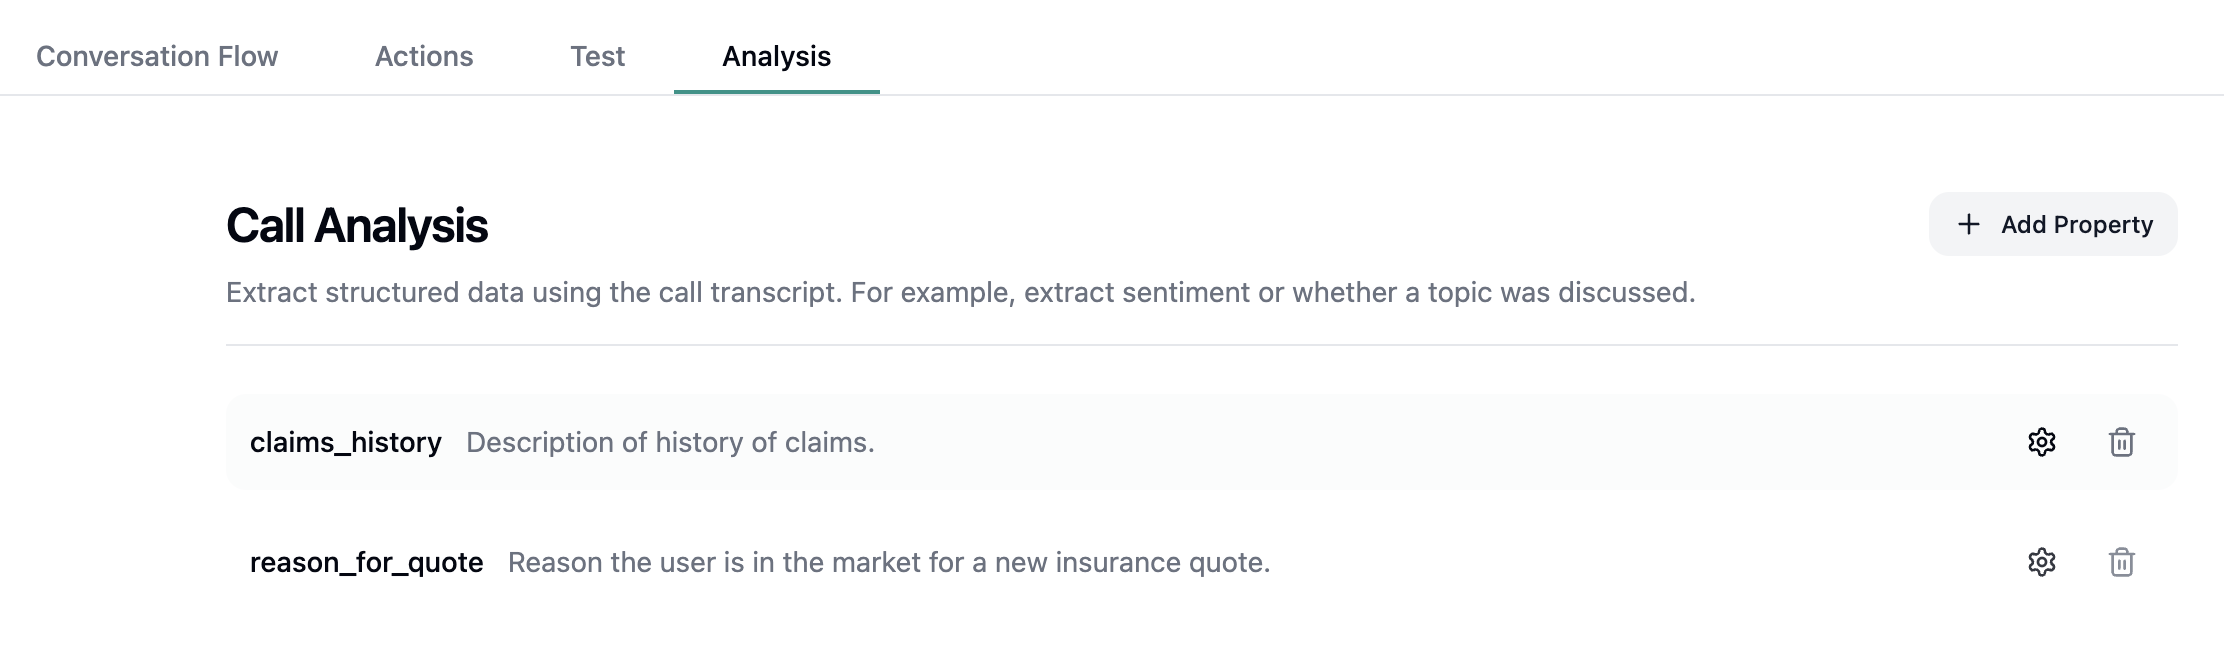This screenshot has height=668, width=2224.
Task: Delete the claims_history property
Action: (2121, 442)
